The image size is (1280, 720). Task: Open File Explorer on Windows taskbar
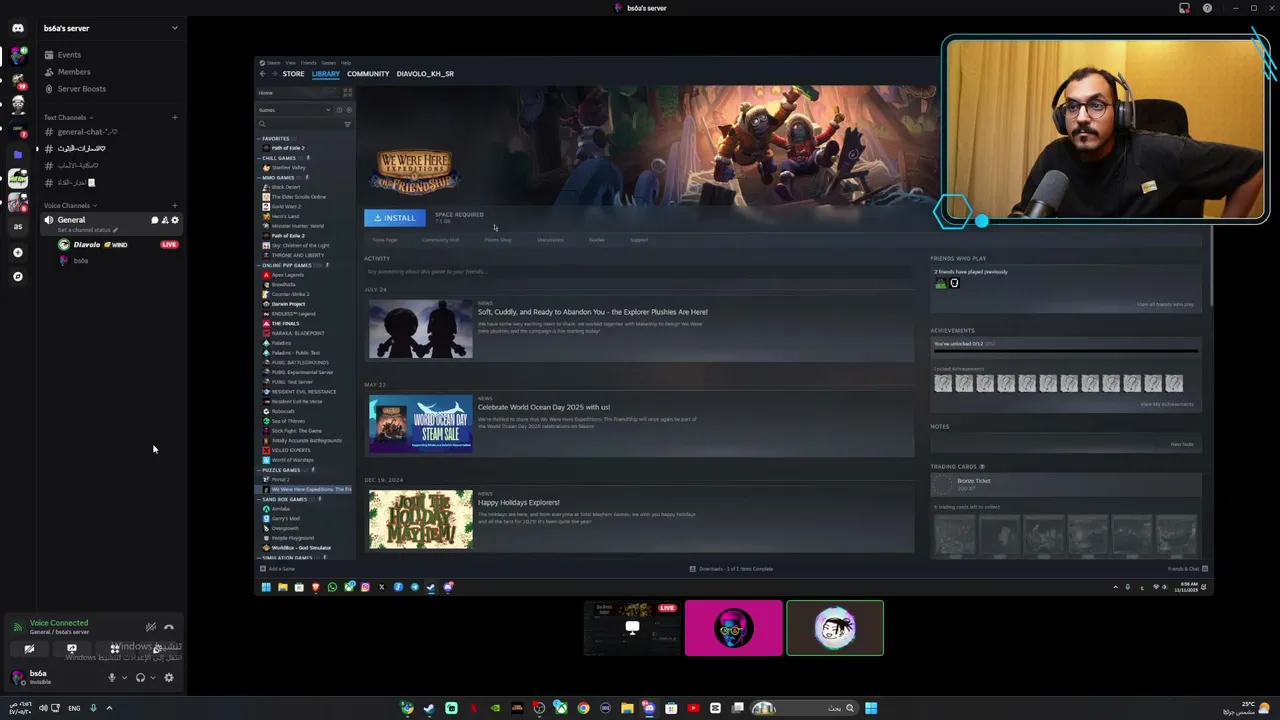click(627, 708)
